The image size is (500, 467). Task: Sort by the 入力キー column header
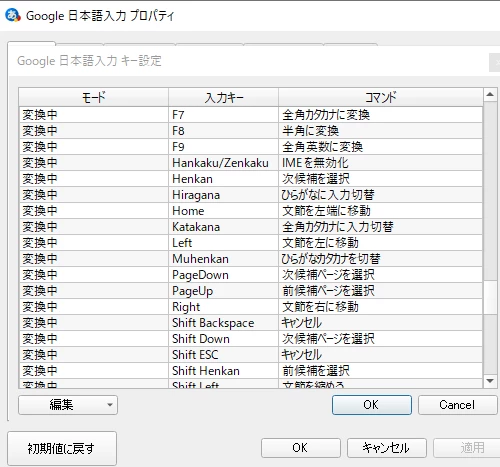point(224,97)
